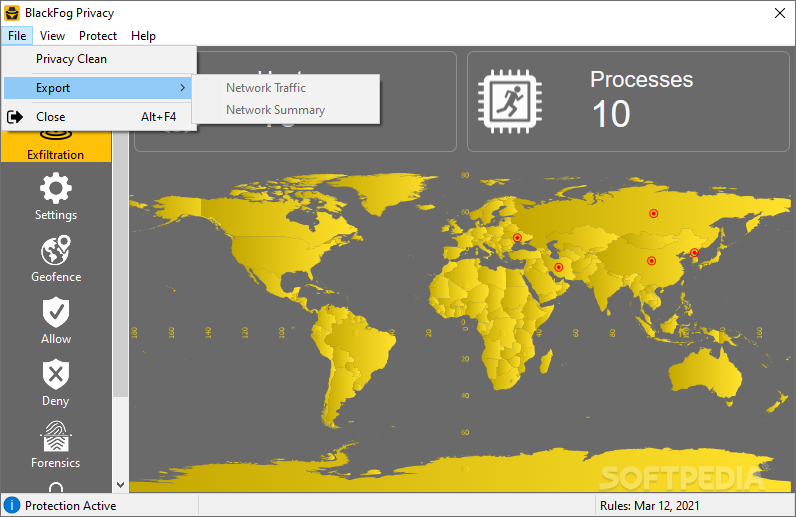
Task: Click the Alt+F4 shortcut label
Action: 158,117
